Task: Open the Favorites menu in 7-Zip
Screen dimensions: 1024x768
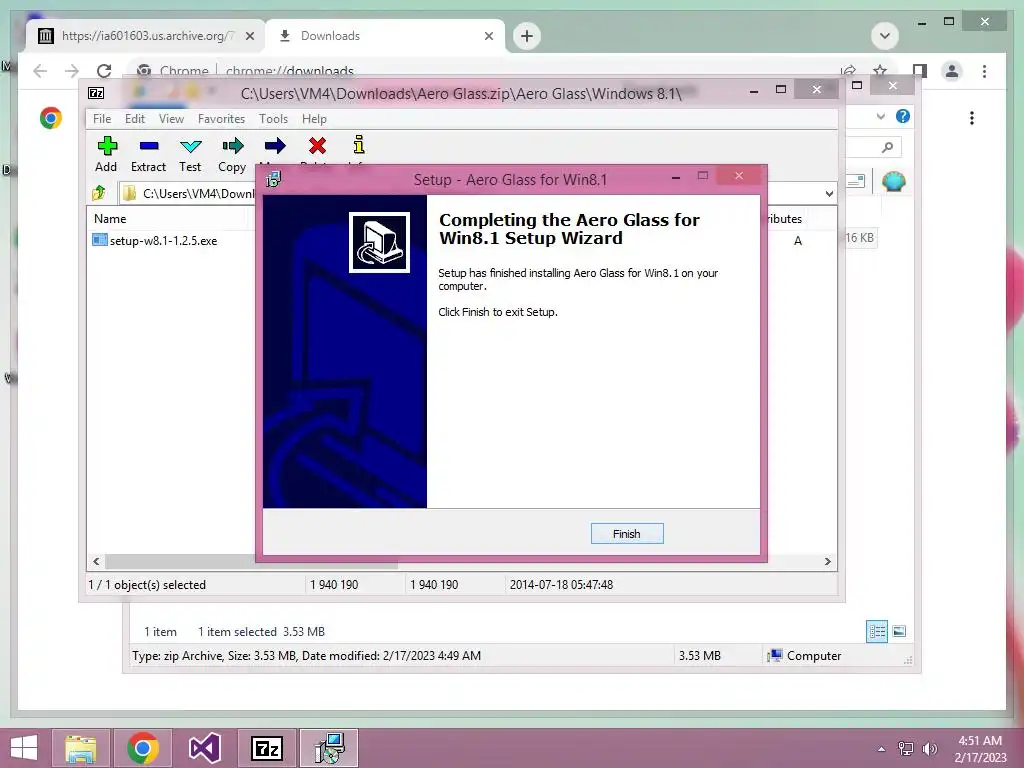Action: [221, 119]
